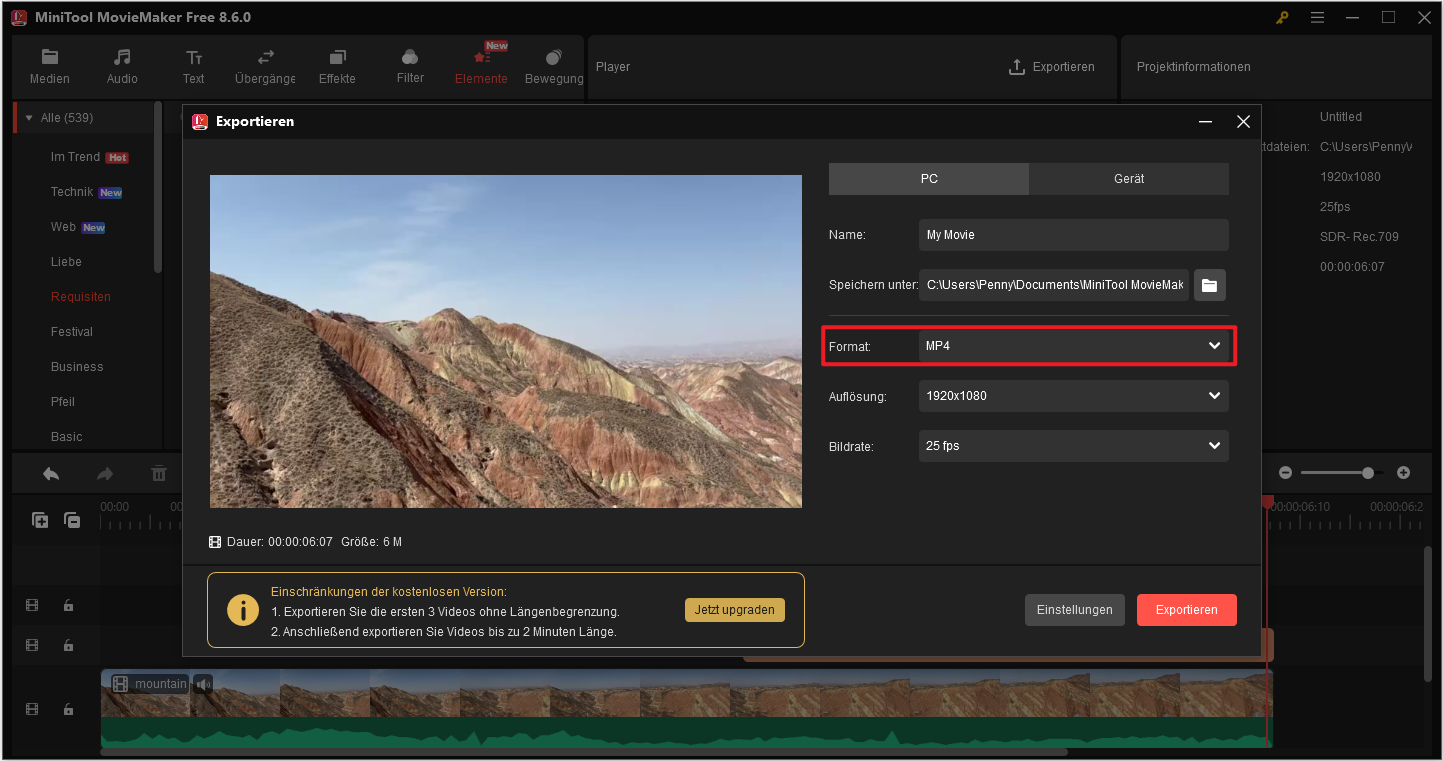This screenshot has width=1443, height=761.
Task: Switch to the Gerät tab
Action: [1128, 178]
